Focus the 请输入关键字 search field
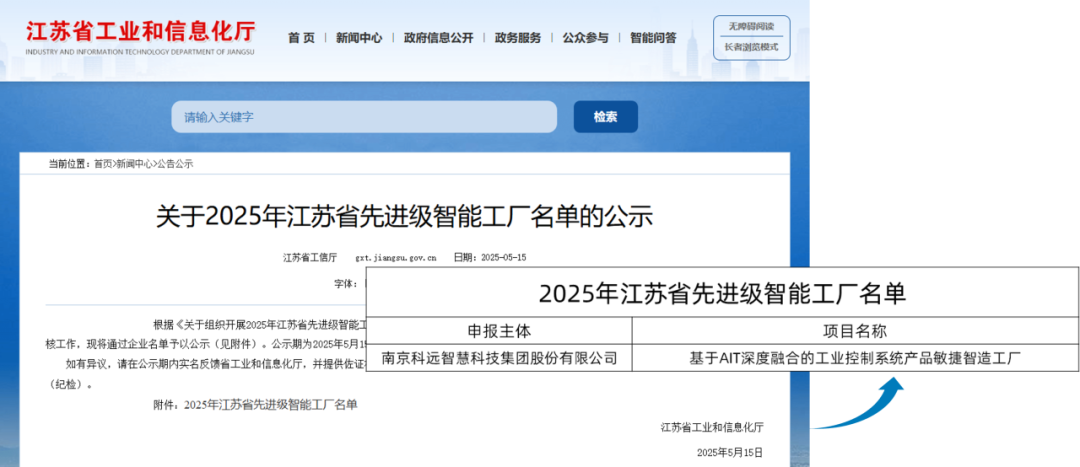 pyautogui.click(x=364, y=117)
